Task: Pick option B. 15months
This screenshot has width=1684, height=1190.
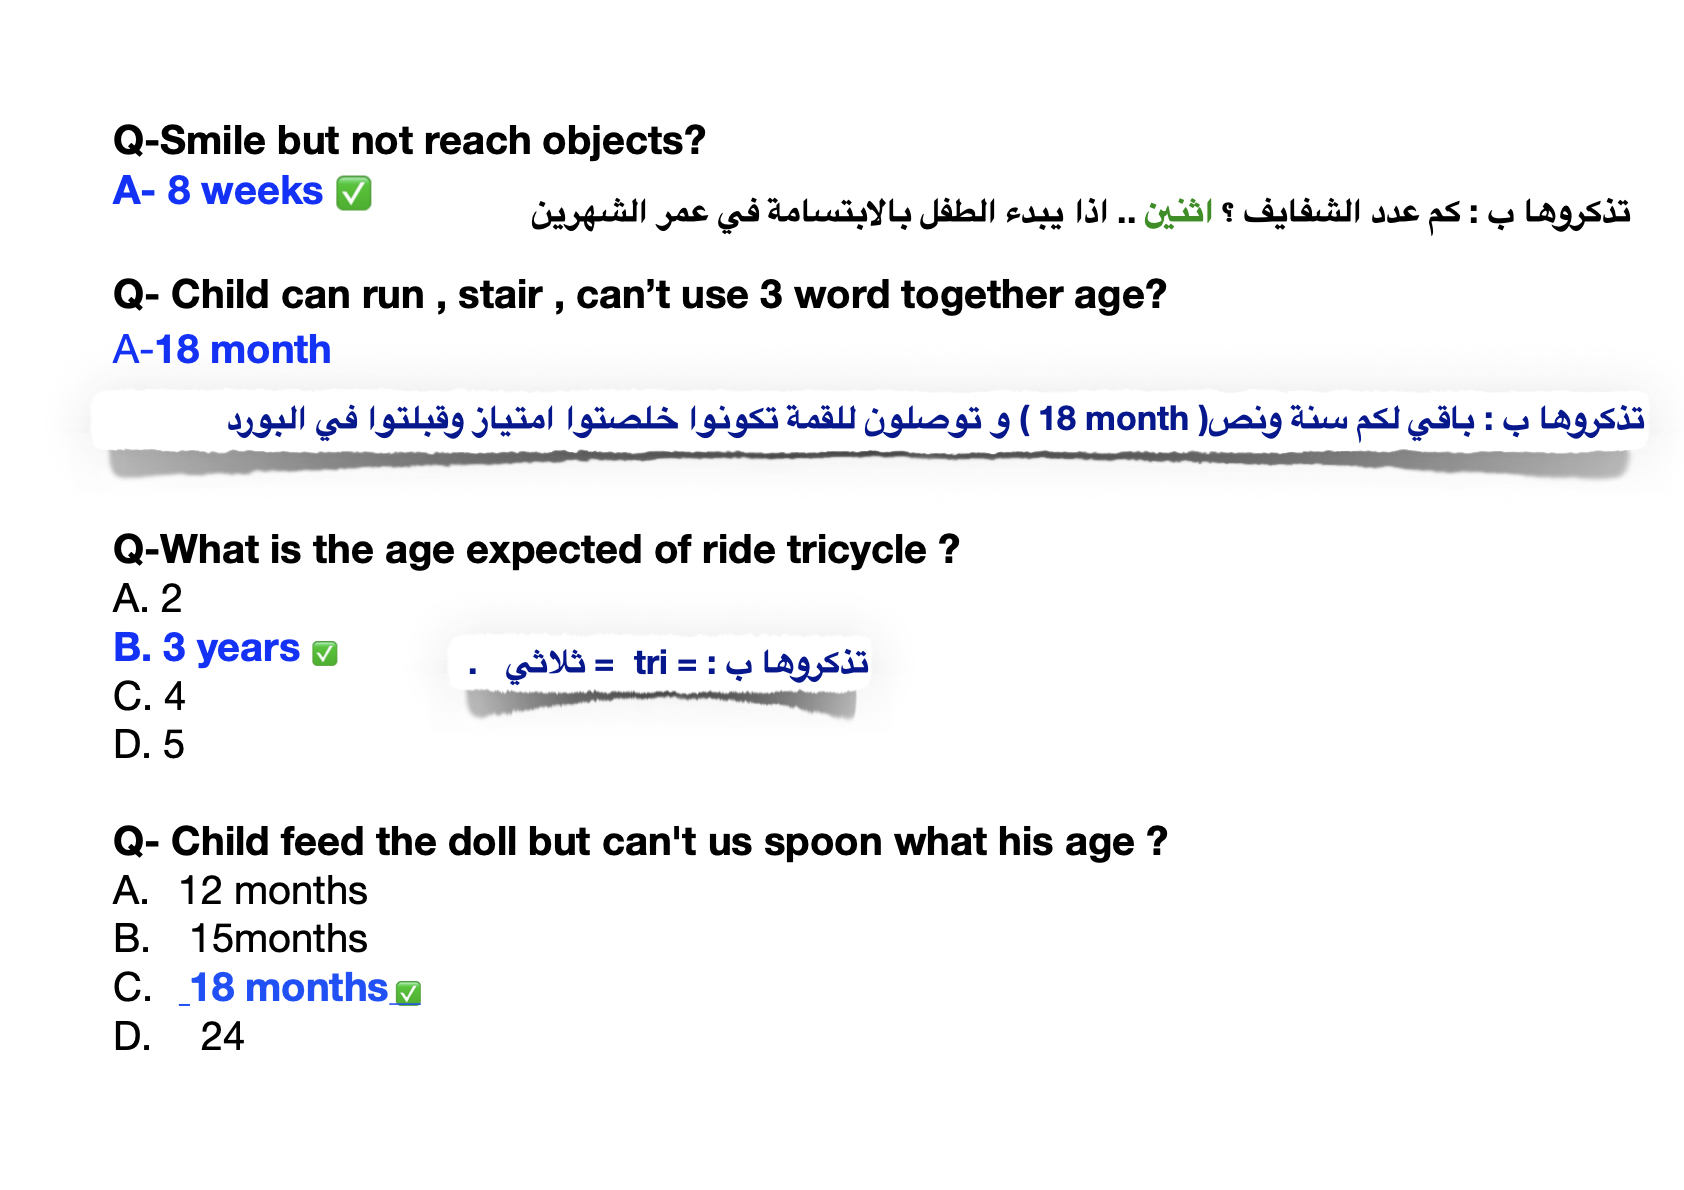Action: pos(240,939)
